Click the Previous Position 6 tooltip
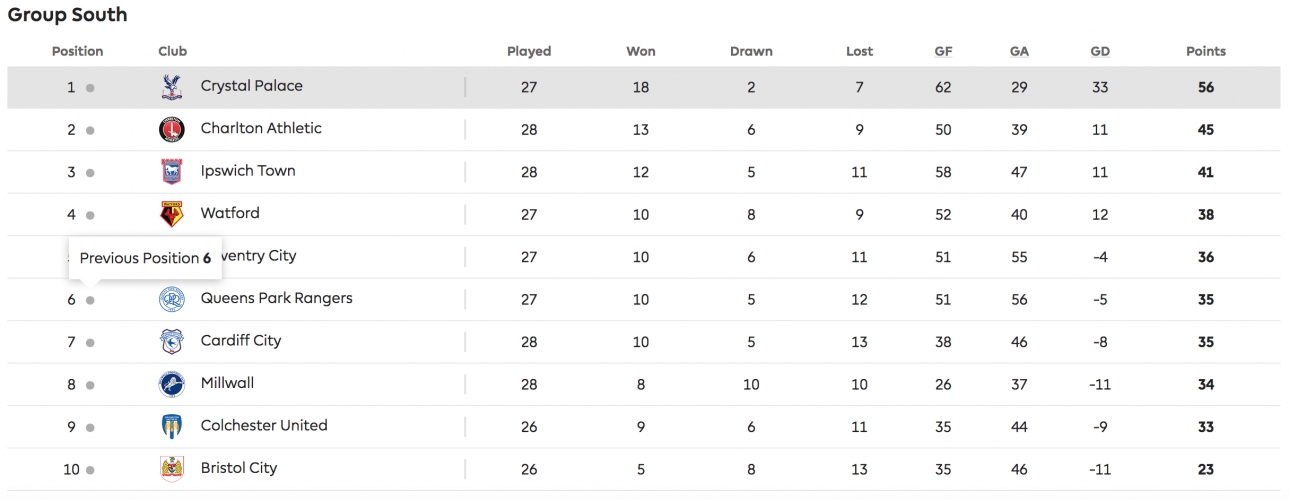 pos(145,258)
